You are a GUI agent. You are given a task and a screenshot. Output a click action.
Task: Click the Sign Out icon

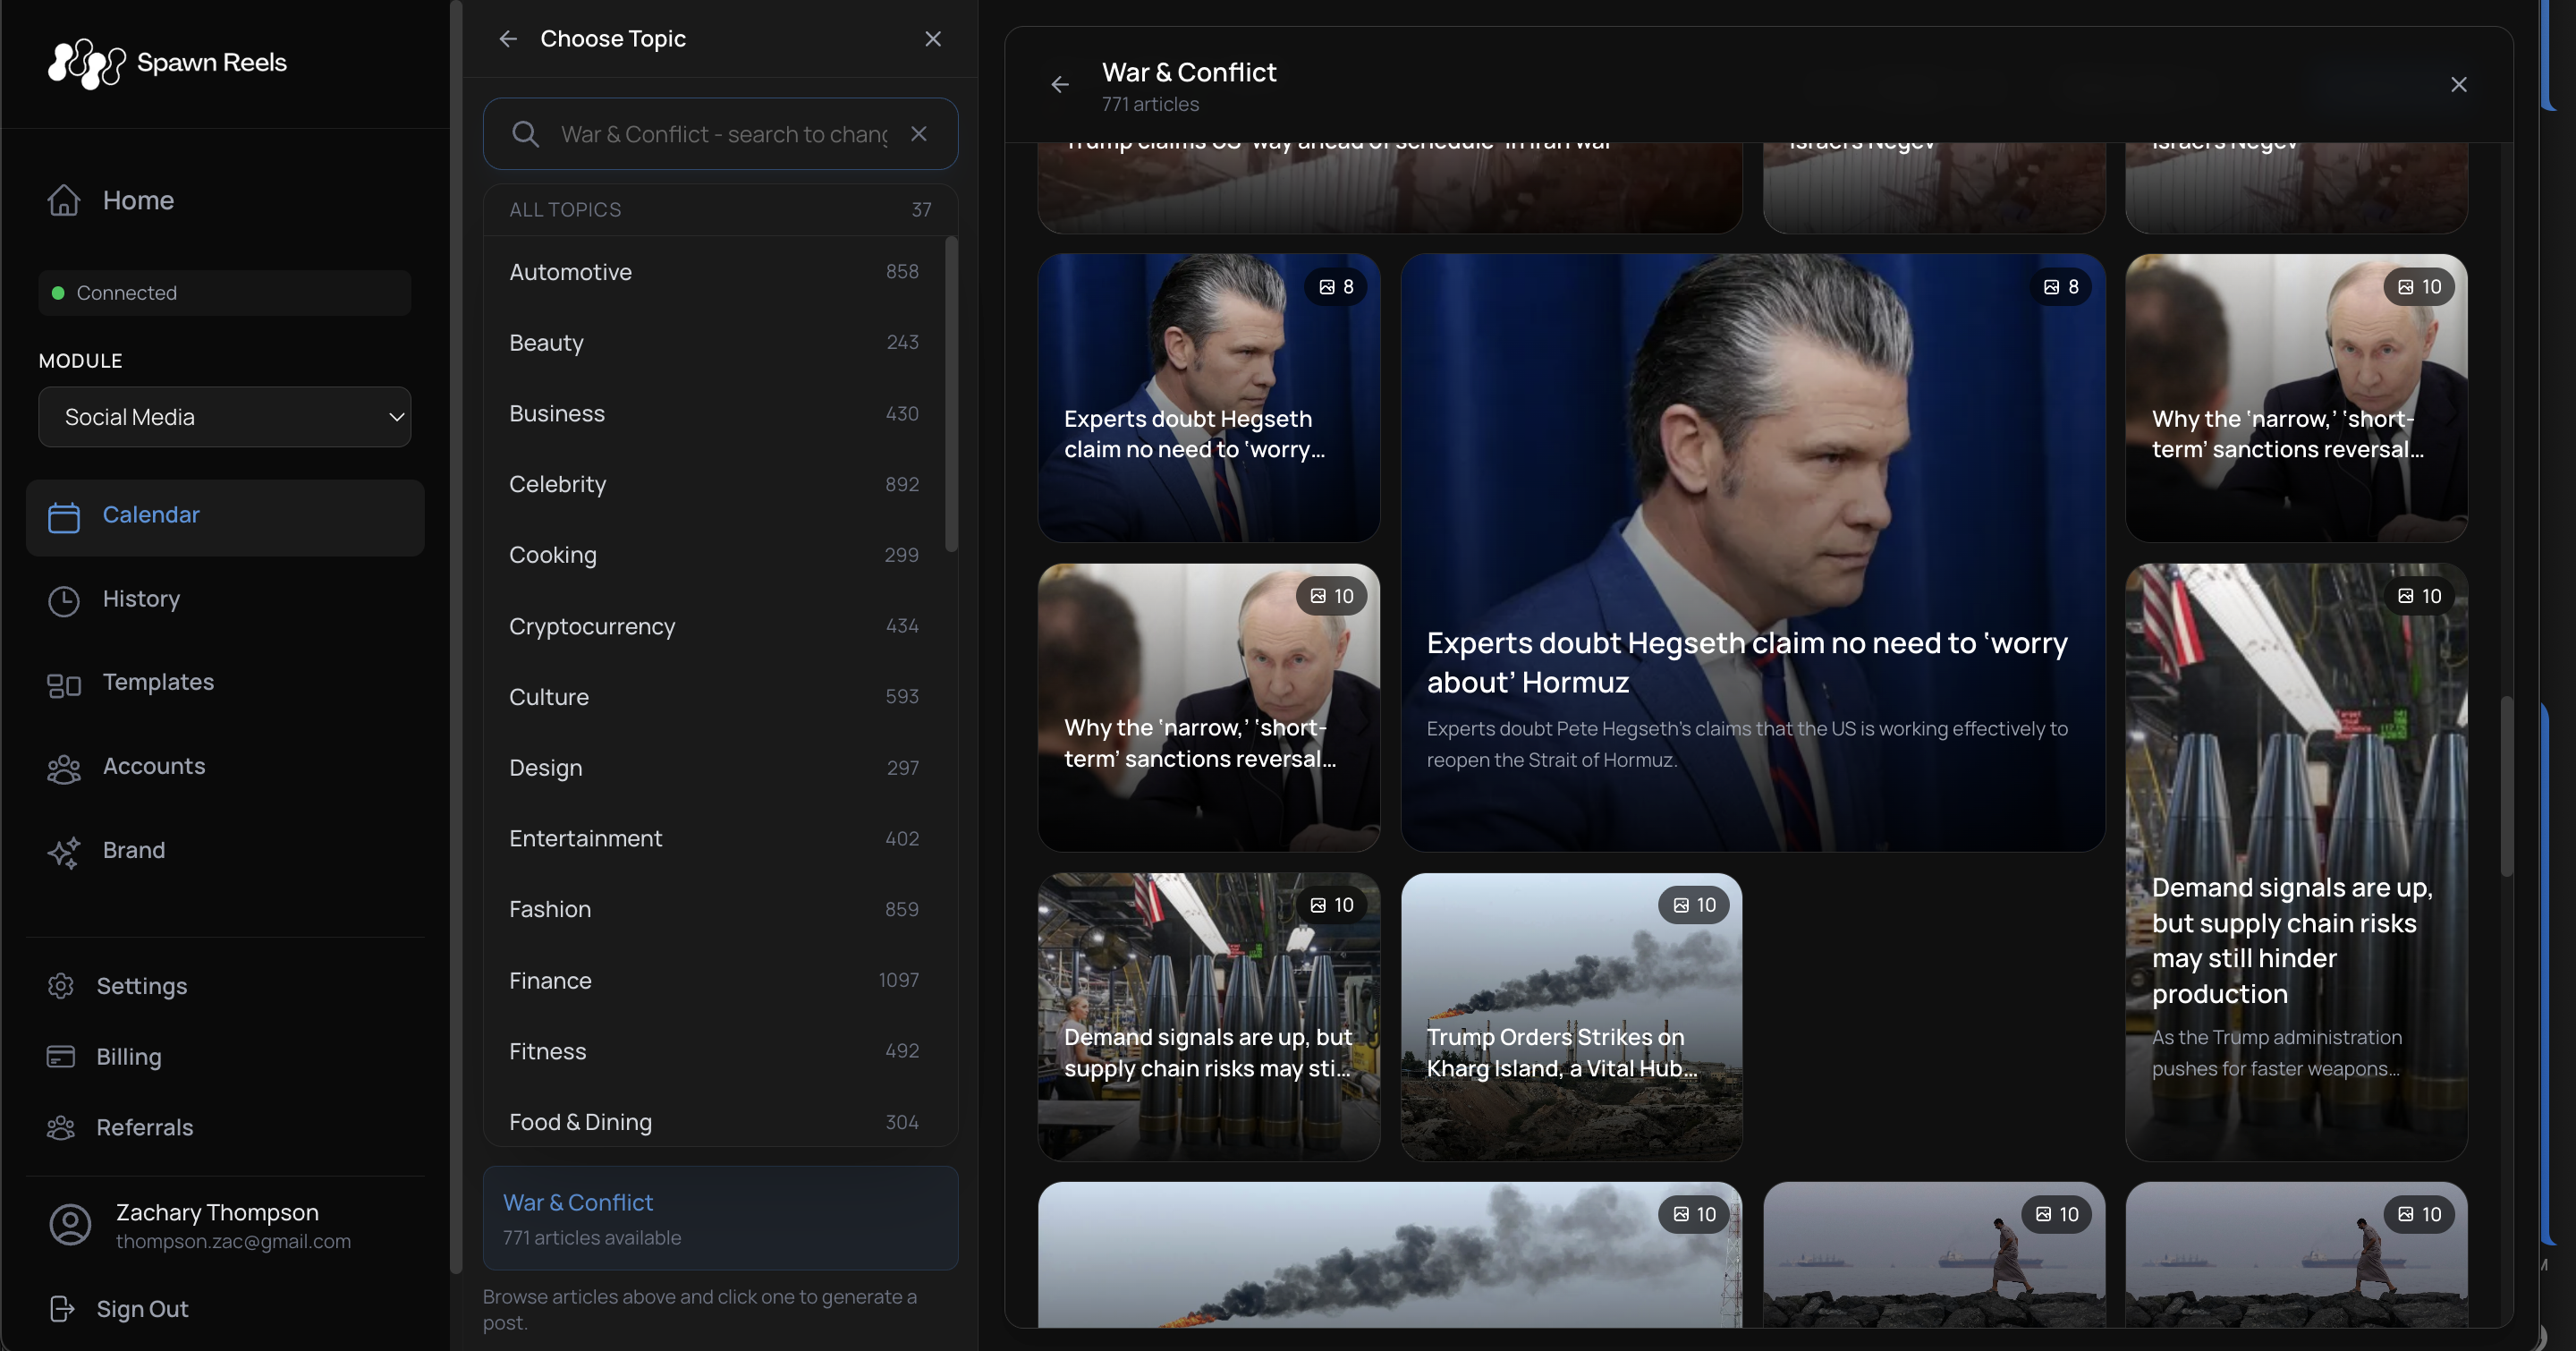[x=61, y=1309]
